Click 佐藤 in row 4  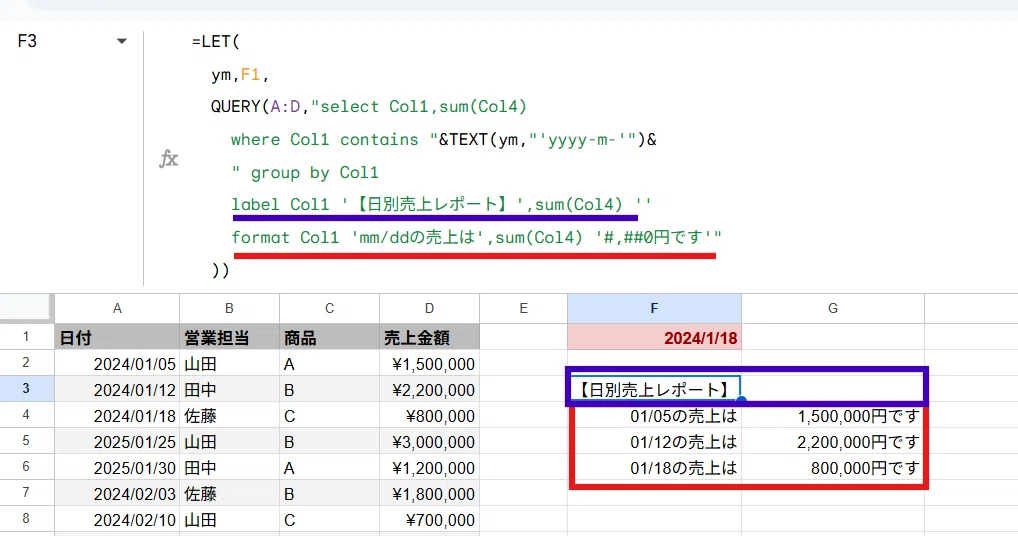point(229,415)
